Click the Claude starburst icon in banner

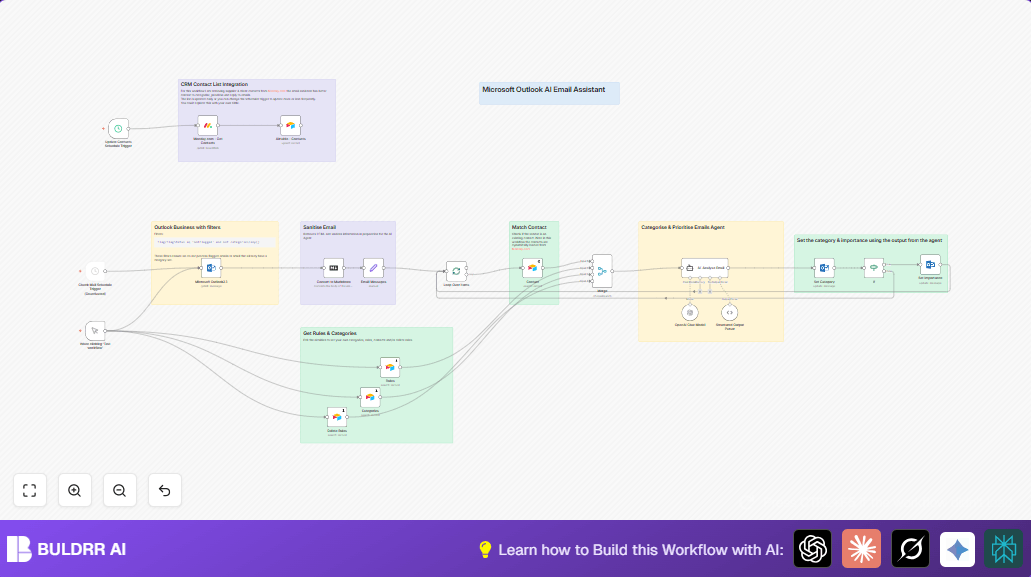(861, 549)
